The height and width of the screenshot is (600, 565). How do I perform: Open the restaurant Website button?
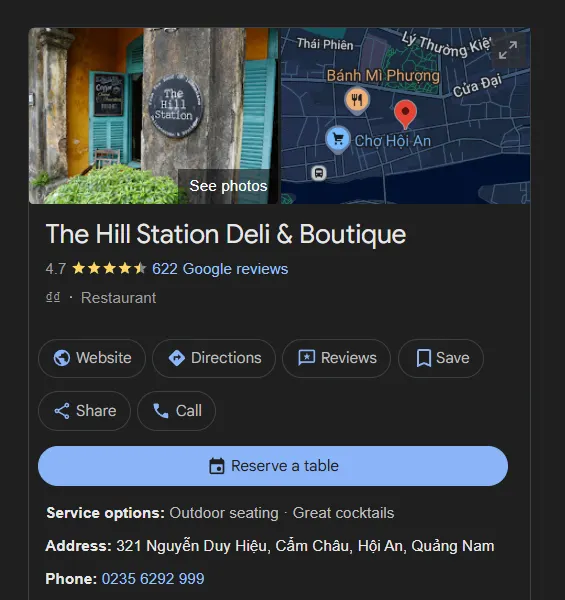(x=92, y=358)
